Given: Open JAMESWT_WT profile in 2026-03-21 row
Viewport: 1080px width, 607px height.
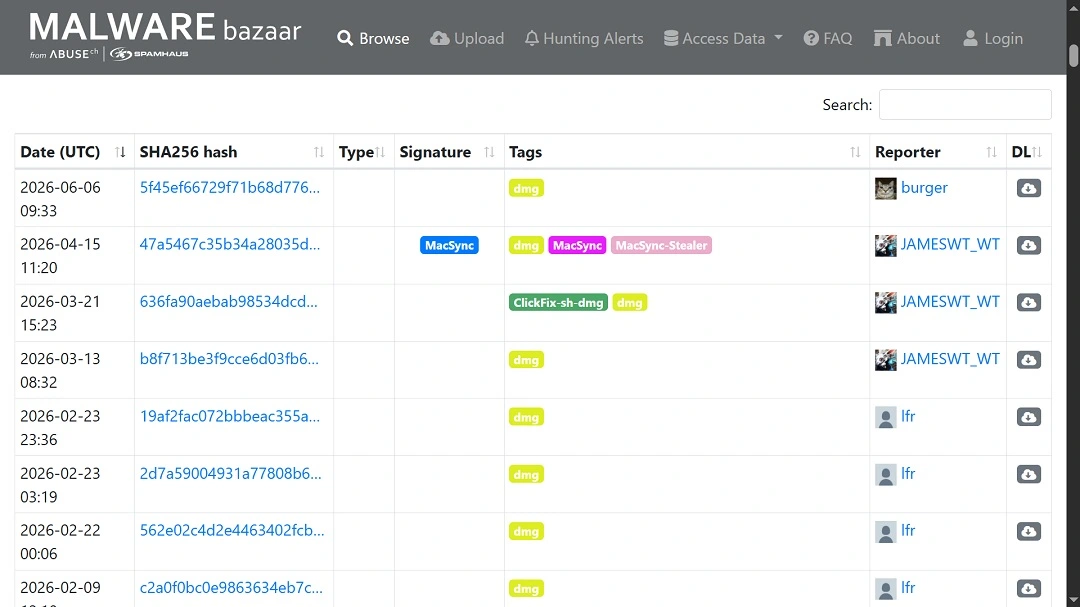Looking at the screenshot, I should pos(950,302).
